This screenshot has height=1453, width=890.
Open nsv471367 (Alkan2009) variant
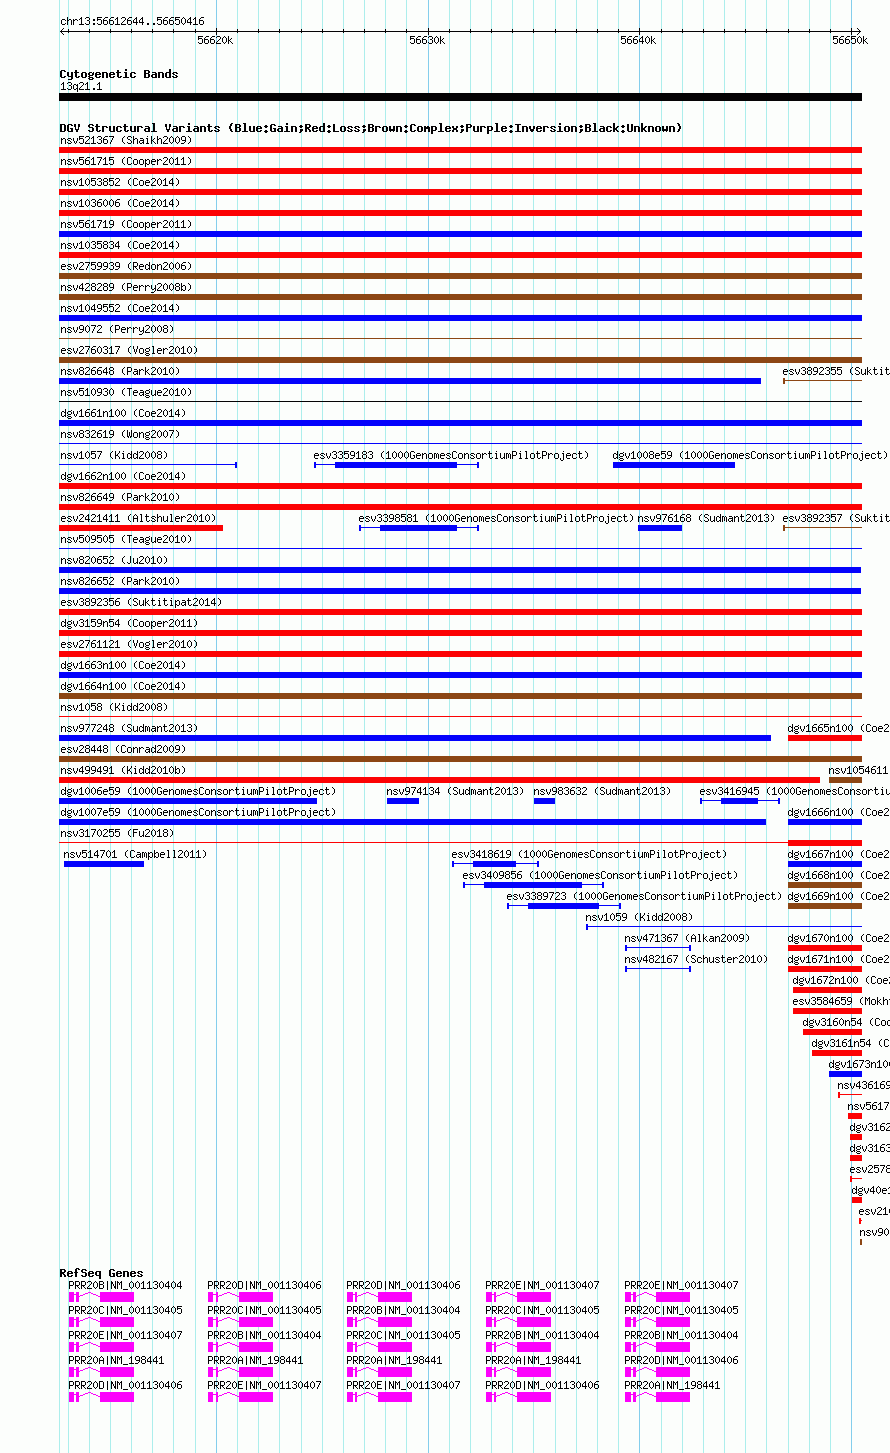click(687, 938)
